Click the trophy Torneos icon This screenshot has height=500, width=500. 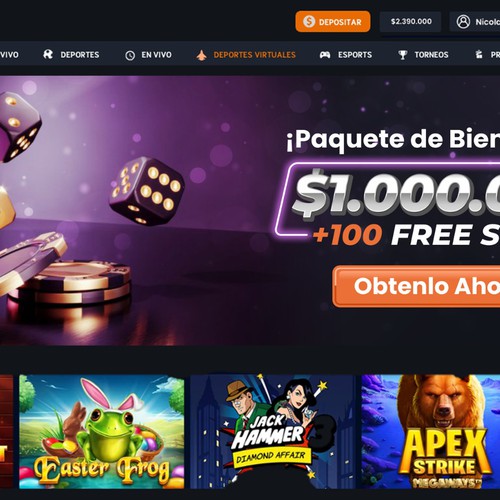point(403,55)
